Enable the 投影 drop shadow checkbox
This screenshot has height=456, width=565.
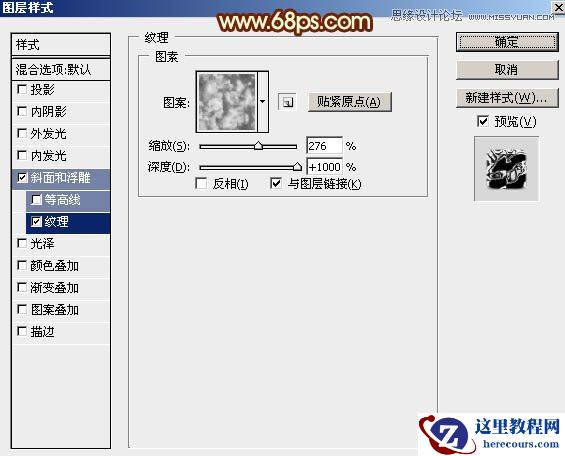pyautogui.click(x=22, y=89)
